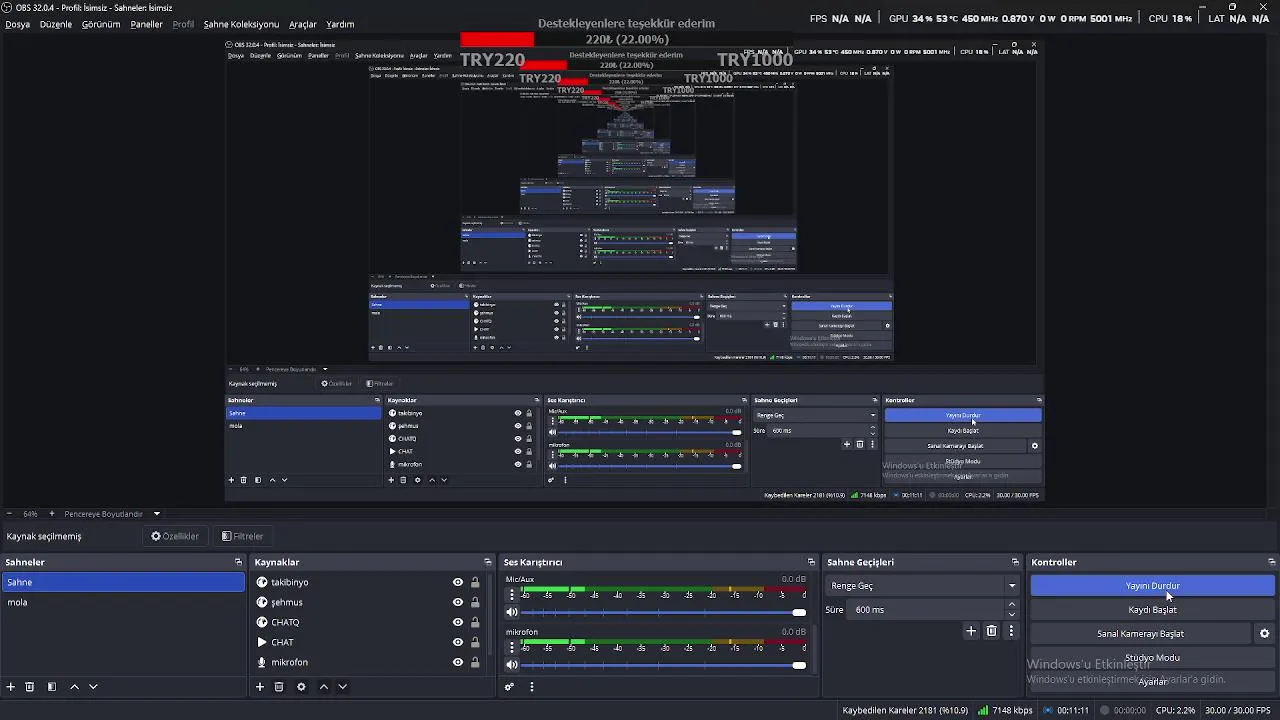1280x720 pixels.
Task: Open the Yardım menu
Action: tap(340, 24)
